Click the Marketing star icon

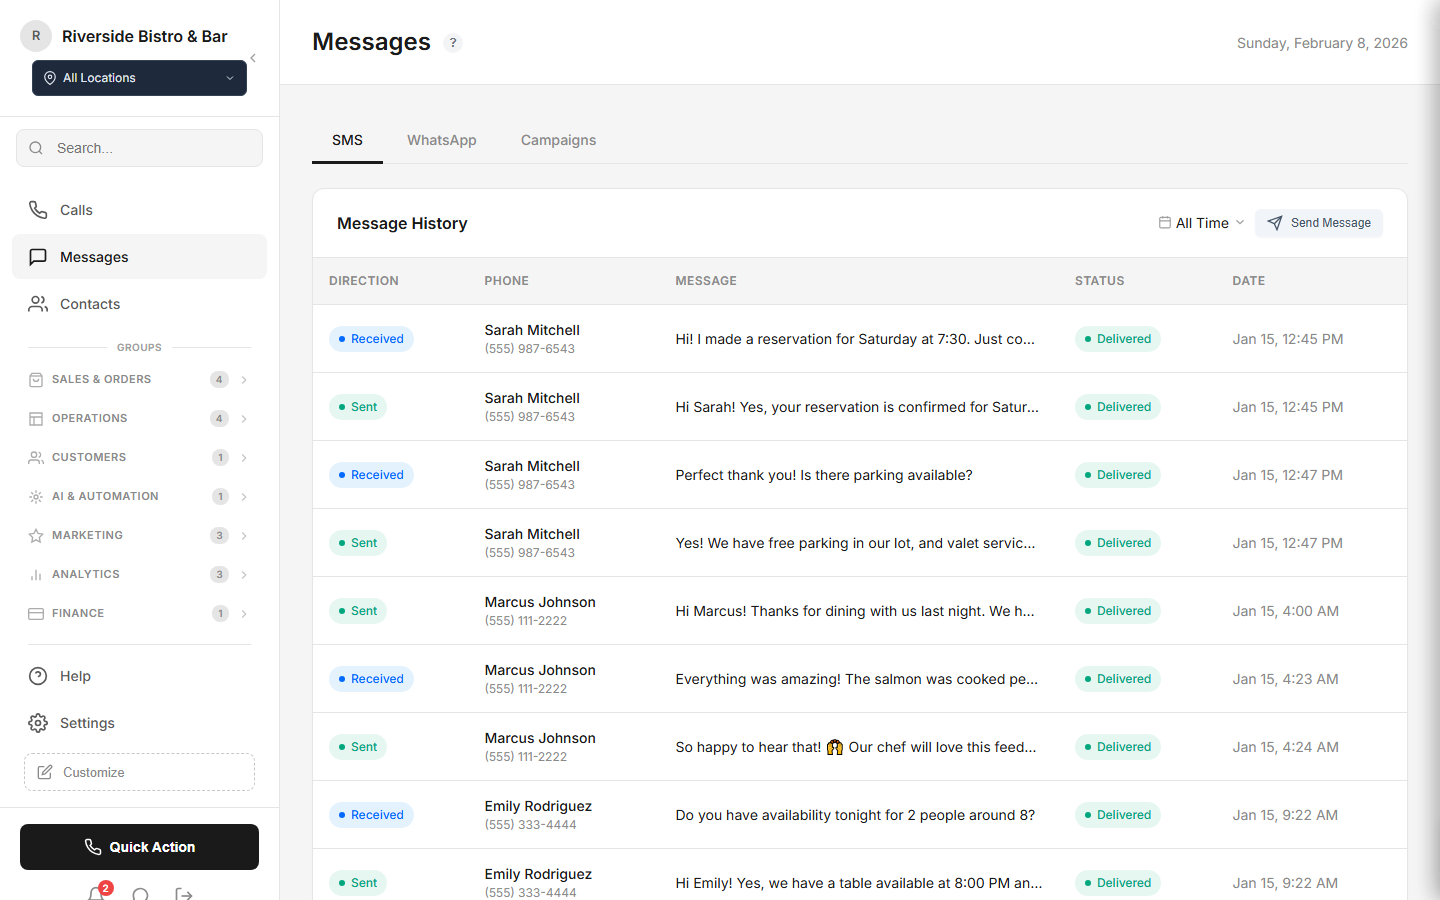36,535
